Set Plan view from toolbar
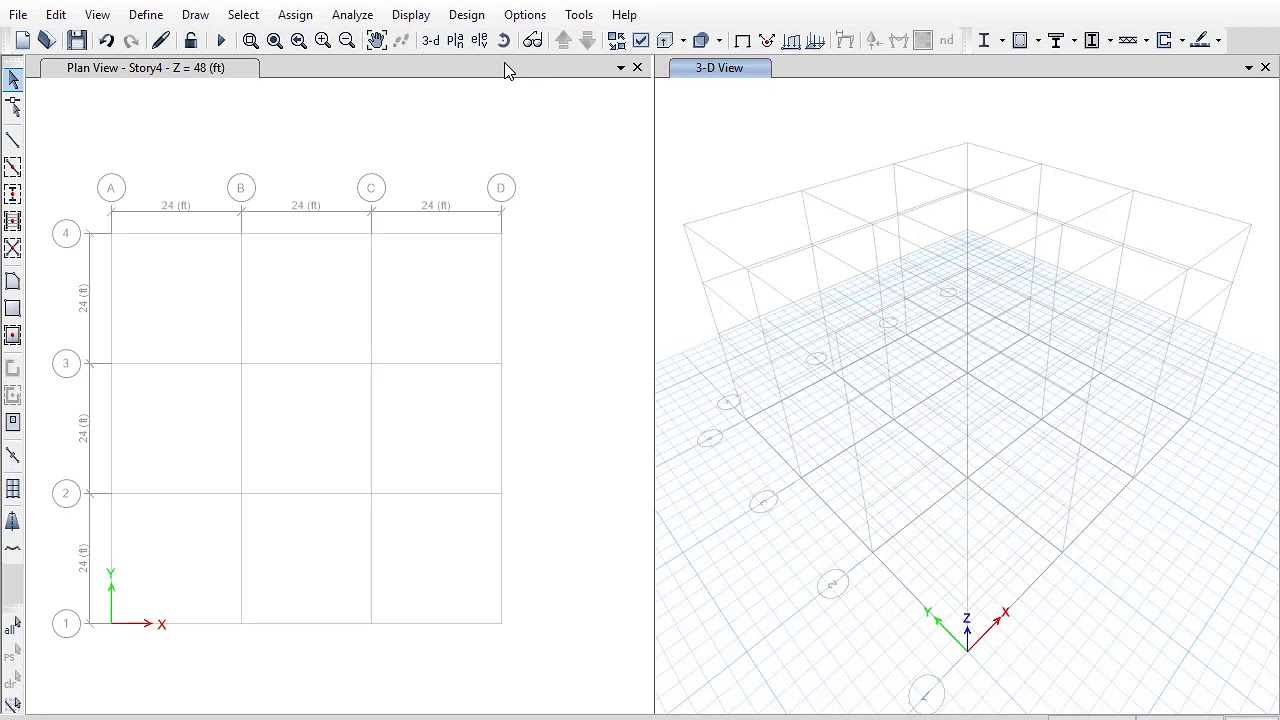Screen dimensions: 1280x720 [x=455, y=40]
